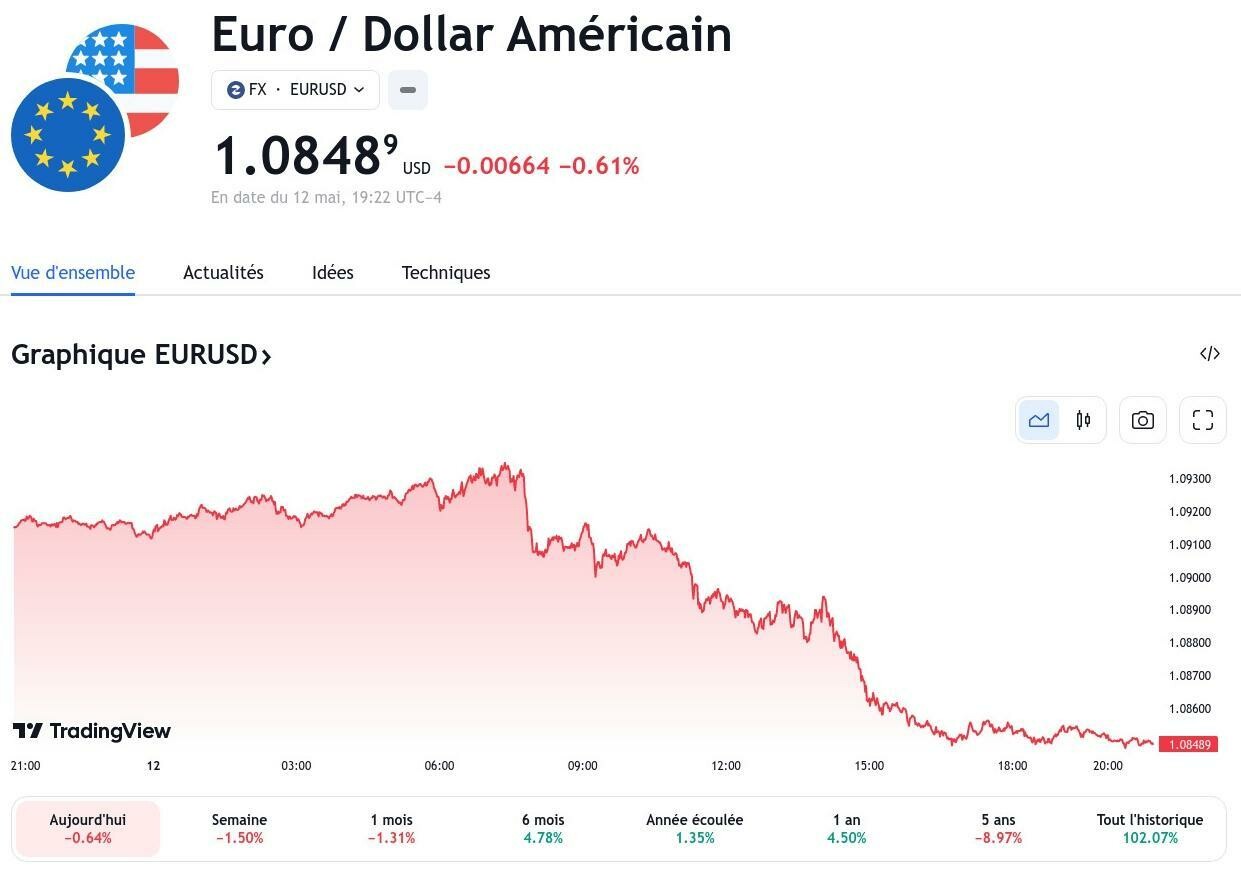Click the embed code icon

pos(1210,354)
